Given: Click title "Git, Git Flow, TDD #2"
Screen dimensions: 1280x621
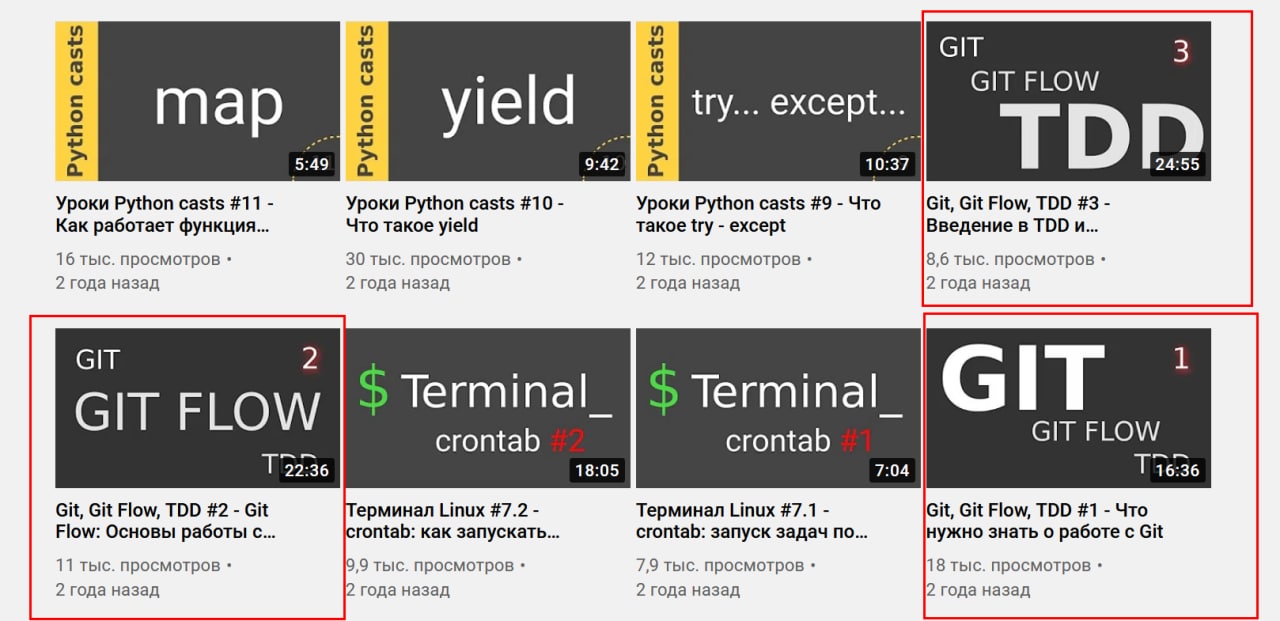Looking at the screenshot, I should [x=166, y=521].
